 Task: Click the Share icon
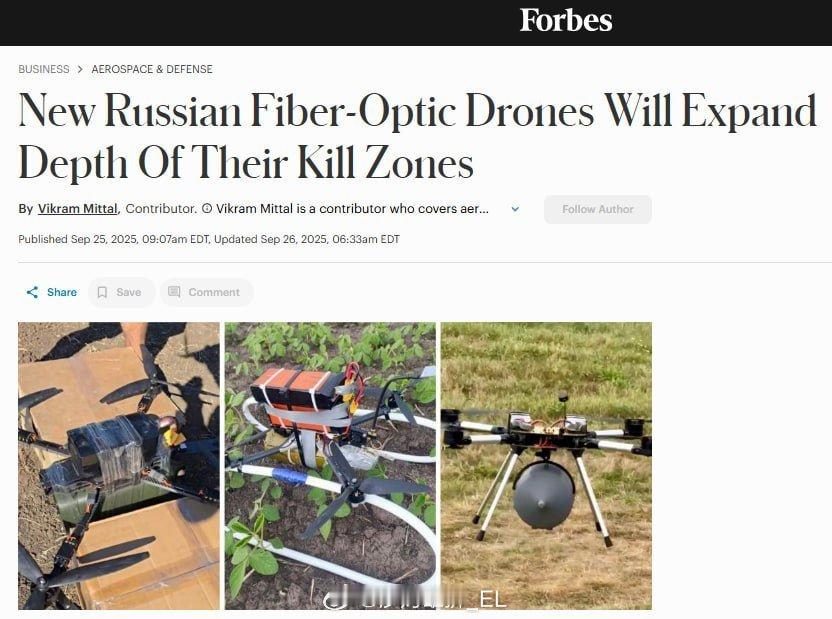pos(32,292)
